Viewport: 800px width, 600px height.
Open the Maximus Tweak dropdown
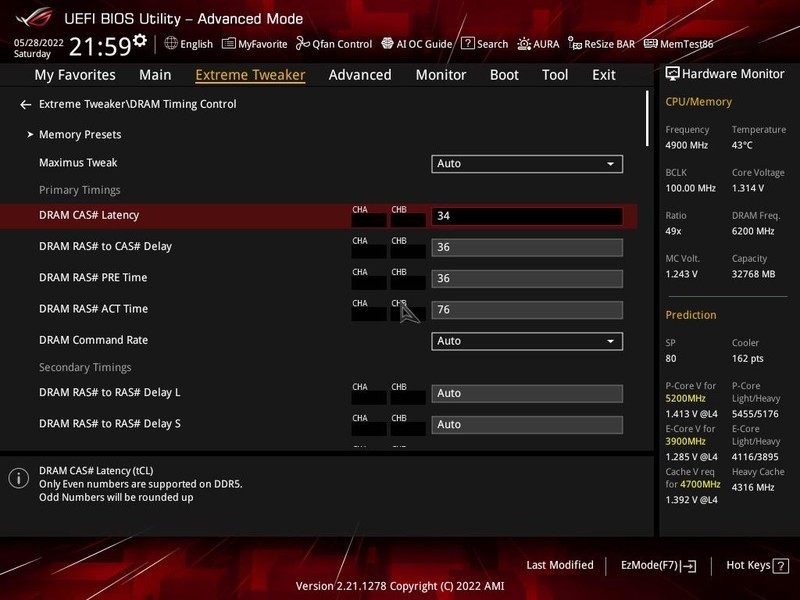point(527,163)
